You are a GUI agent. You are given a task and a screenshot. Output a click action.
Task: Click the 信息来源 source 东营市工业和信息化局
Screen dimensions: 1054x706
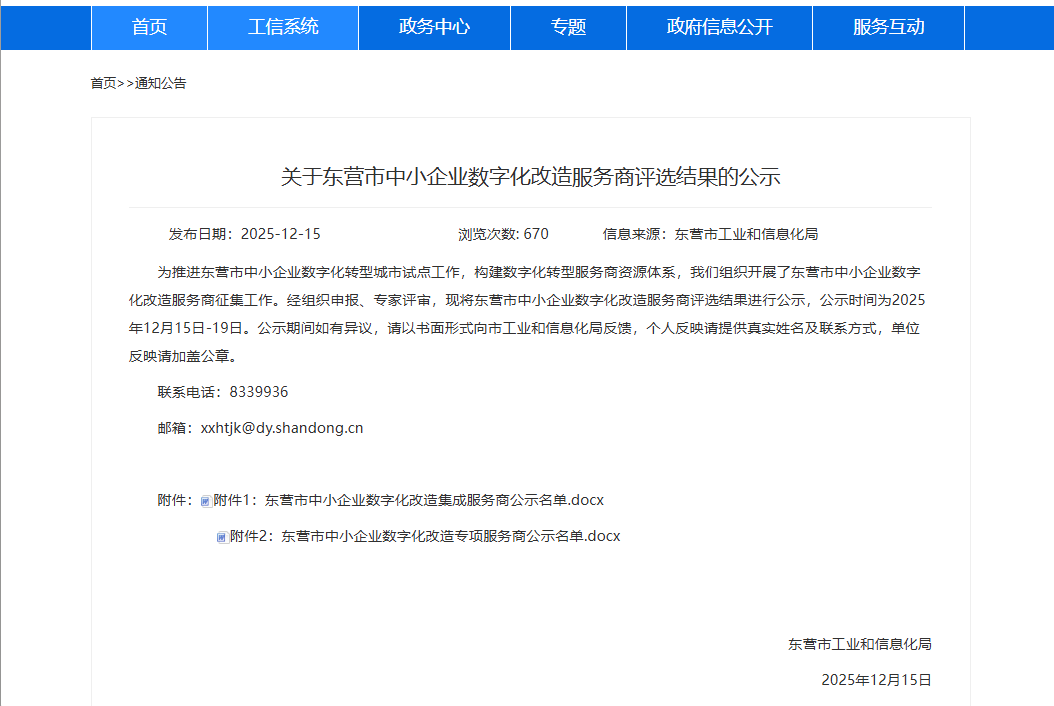(x=746, y=234)
